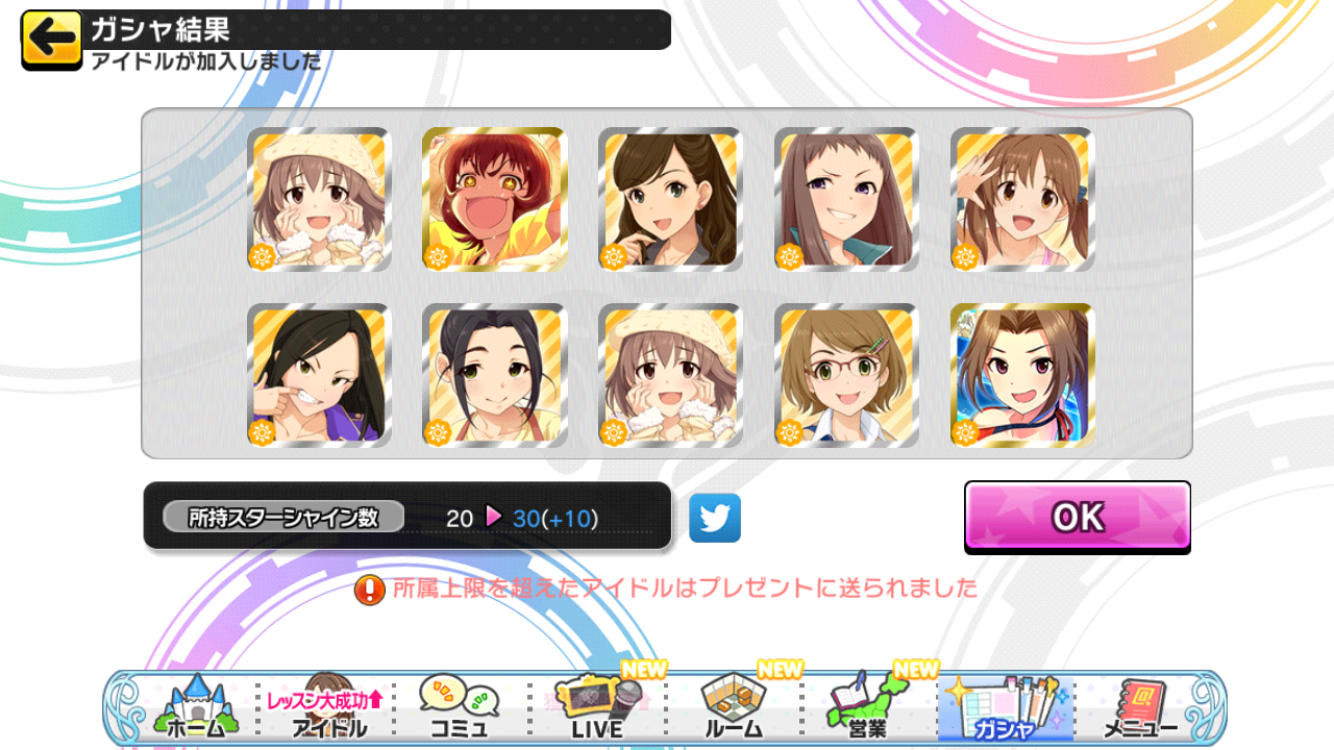Screen dimensions: 1334x750
Task: Select the glasses-wearing idol card
Action: click(847, 375)
